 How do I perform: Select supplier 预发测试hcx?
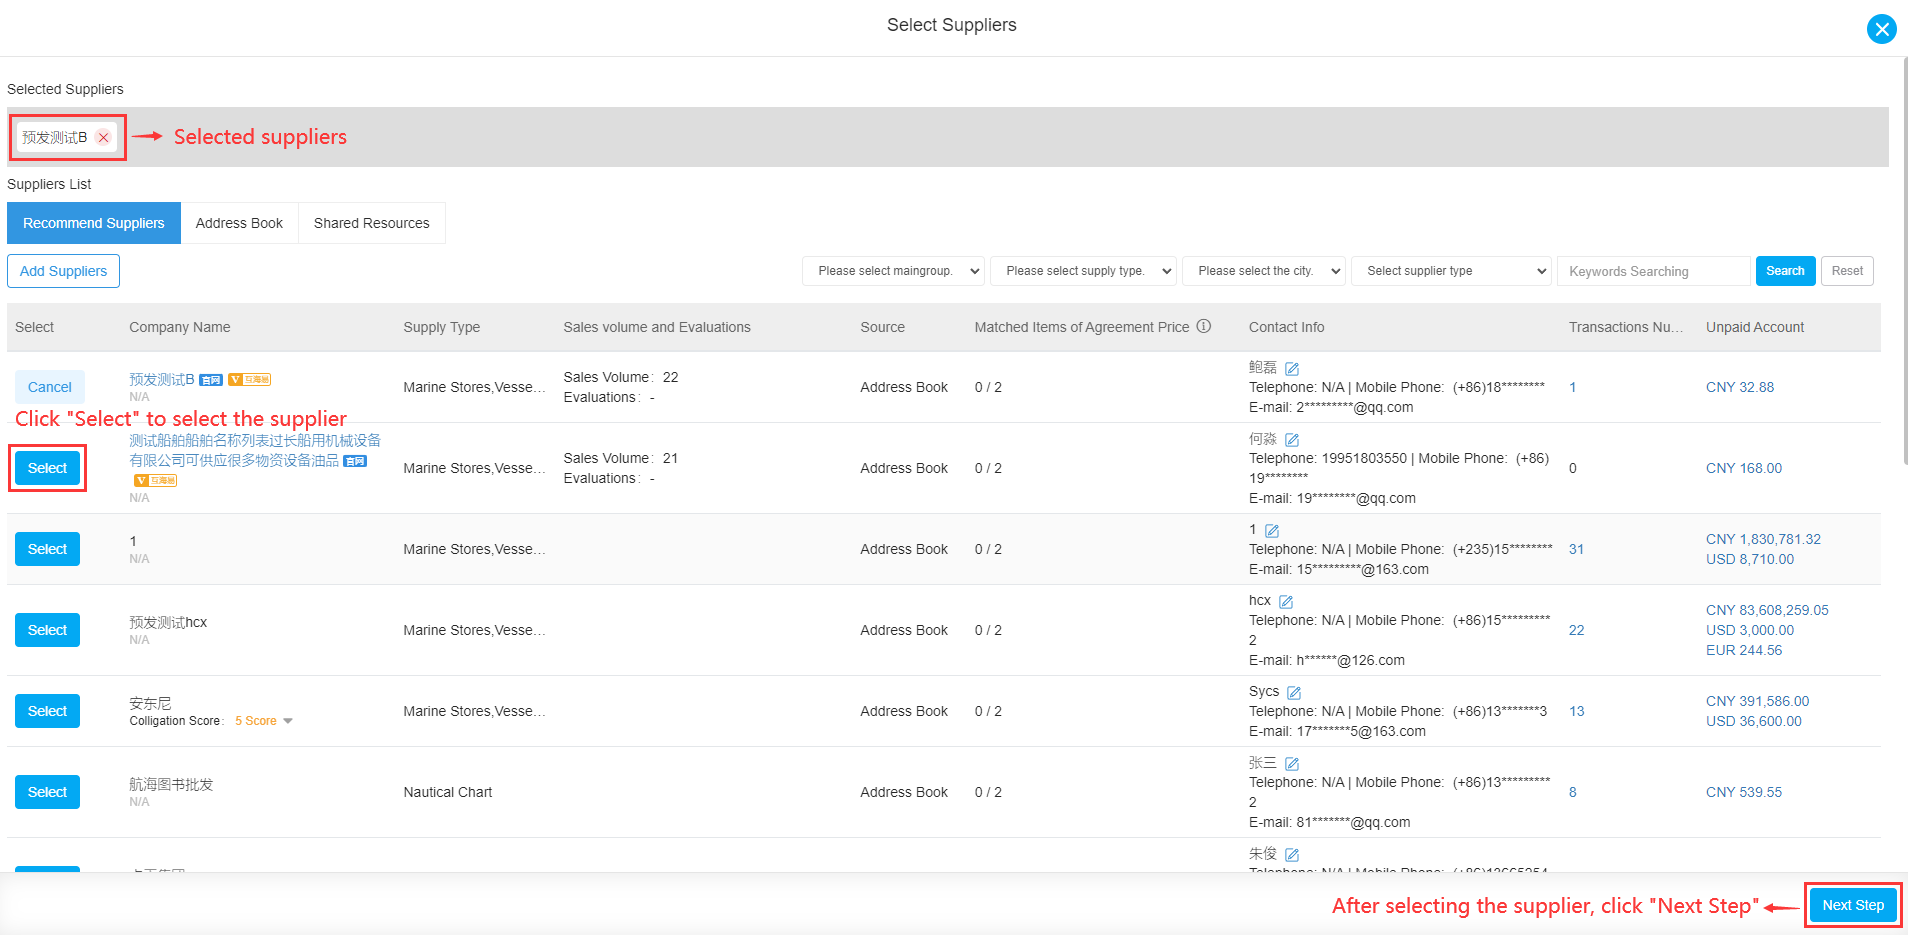[x=47, y=630]
